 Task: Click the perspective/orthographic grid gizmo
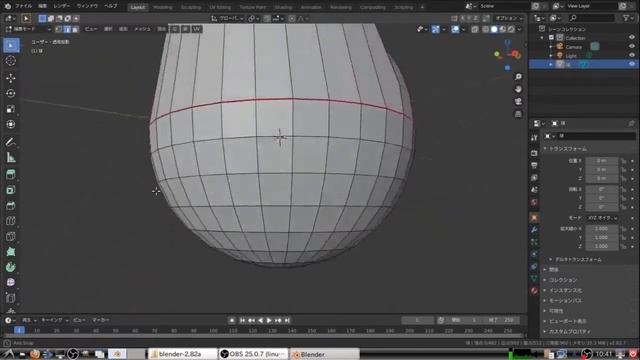pyautogui.click(x=518, y=114)
